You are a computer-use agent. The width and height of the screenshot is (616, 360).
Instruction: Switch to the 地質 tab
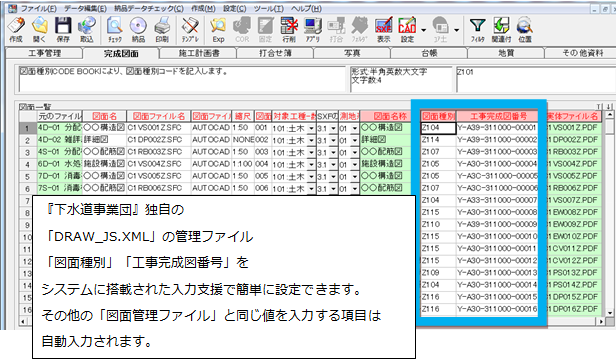click(x=506, y=53)
